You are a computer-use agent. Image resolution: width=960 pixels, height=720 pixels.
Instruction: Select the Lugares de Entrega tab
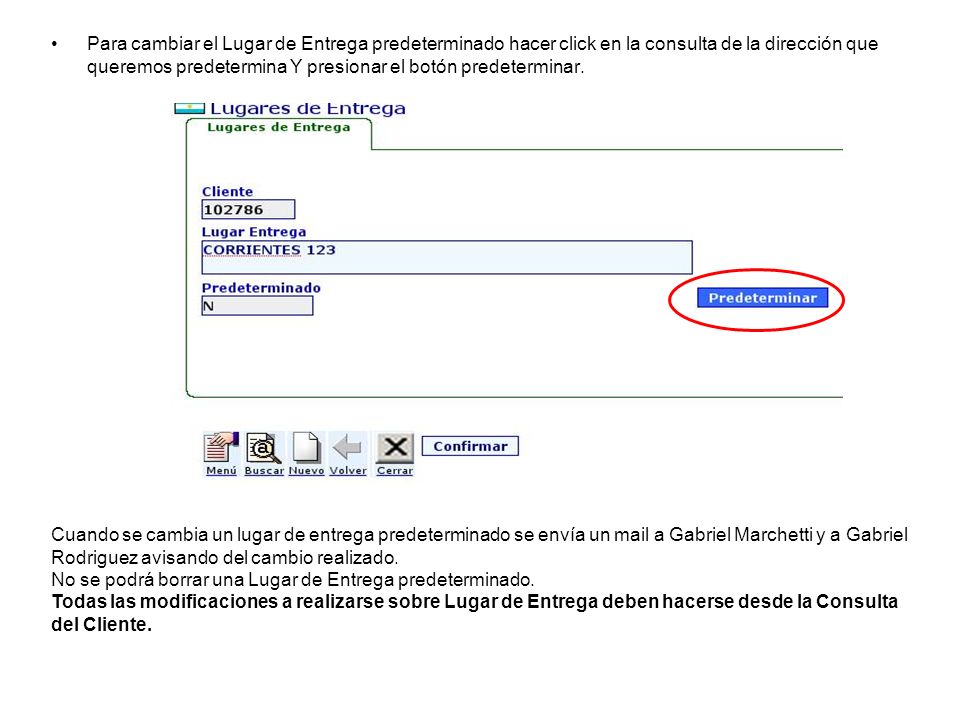tap(279, 127)
